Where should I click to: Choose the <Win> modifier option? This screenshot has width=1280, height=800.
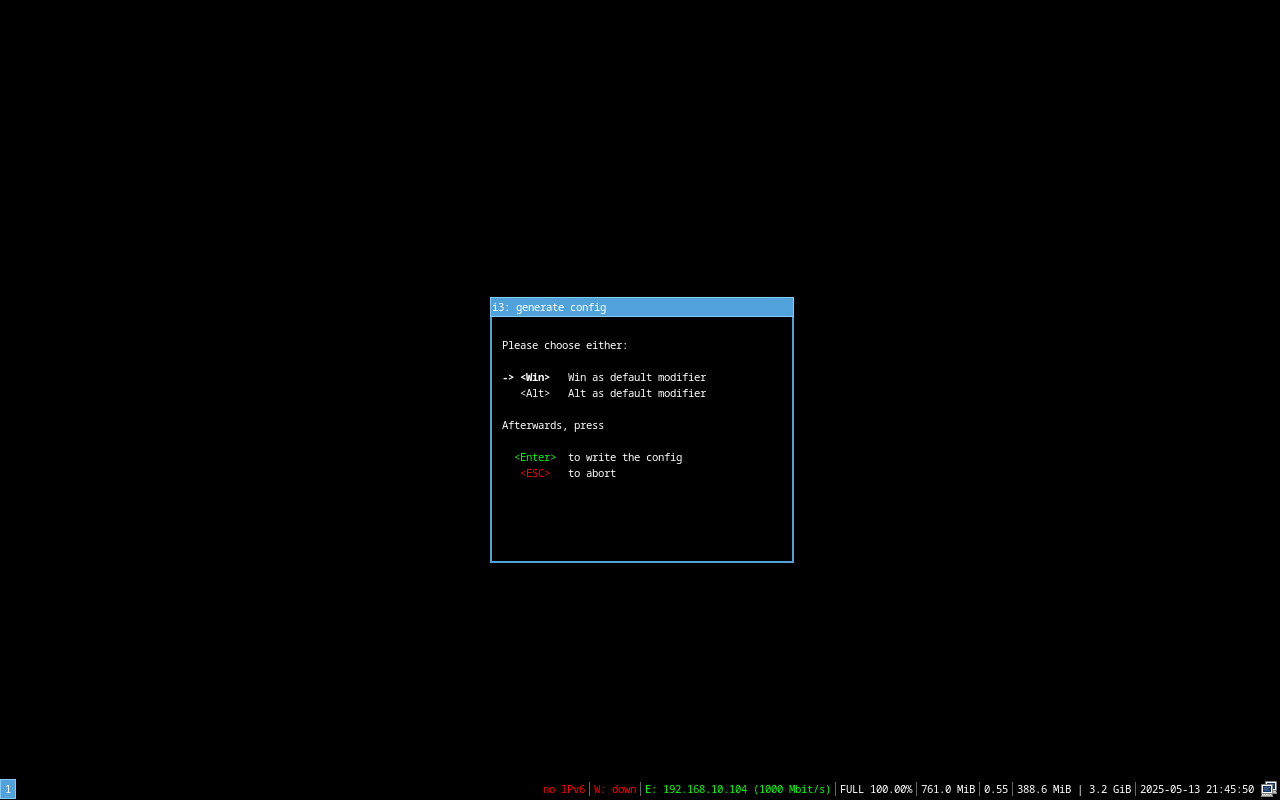click(x=535, y=378)
